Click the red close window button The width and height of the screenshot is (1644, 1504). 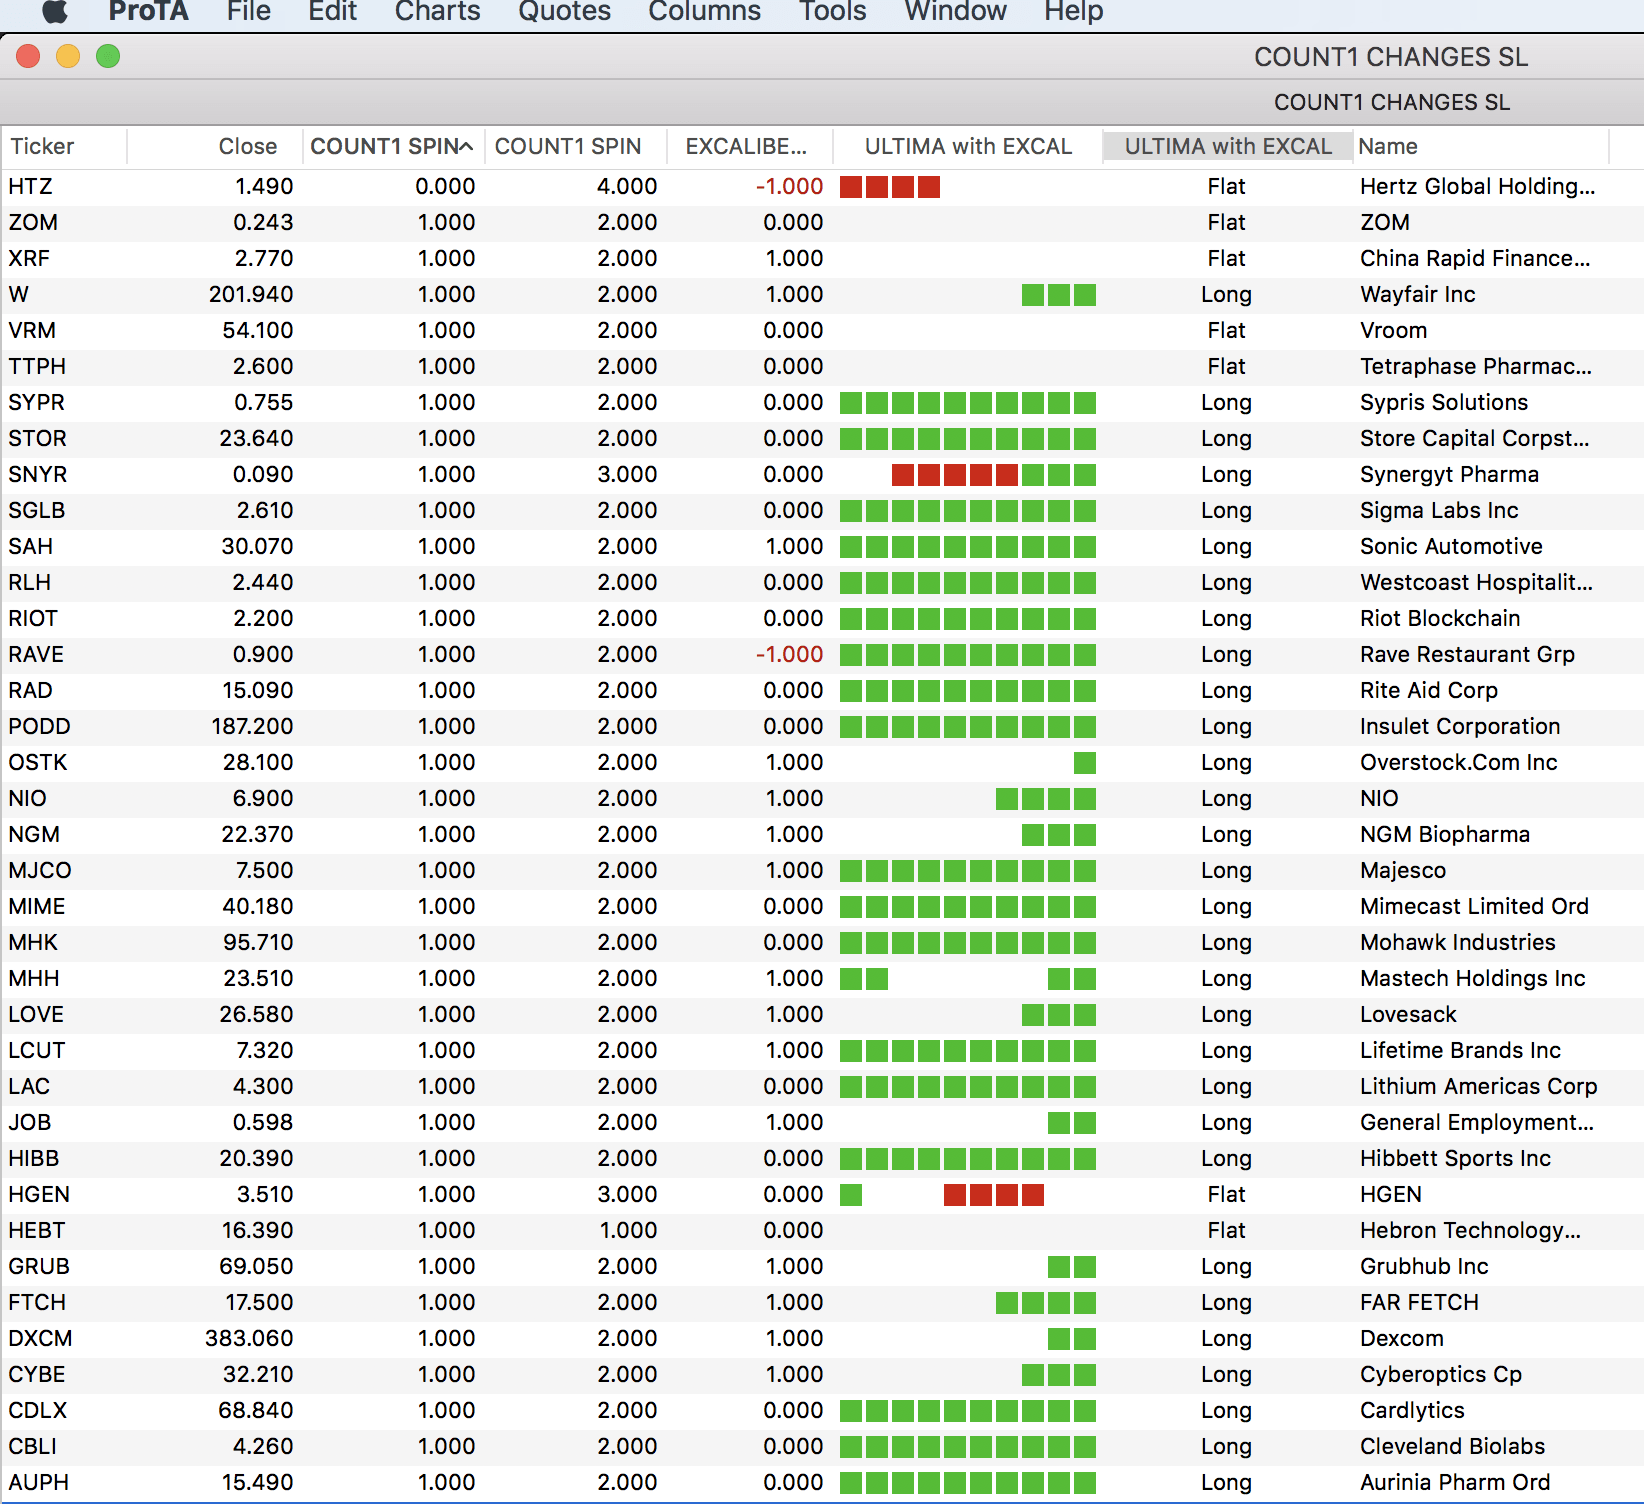pyautogui.click(x=28, y=57)
